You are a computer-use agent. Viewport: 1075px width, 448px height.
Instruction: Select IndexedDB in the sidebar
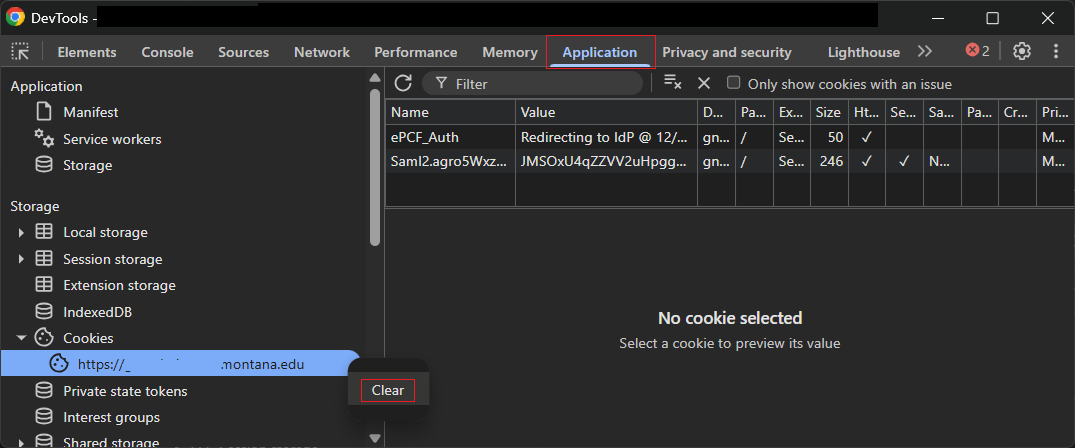(97, 312)
